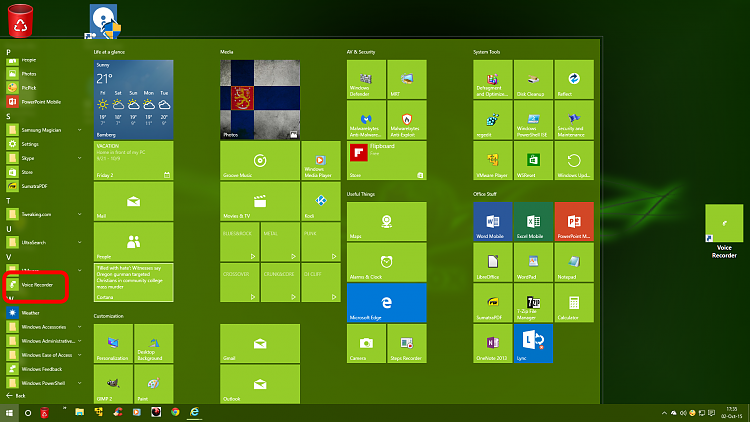Open the Outlook tile
This screenshot has height=422, width=750.
point(260,384)
